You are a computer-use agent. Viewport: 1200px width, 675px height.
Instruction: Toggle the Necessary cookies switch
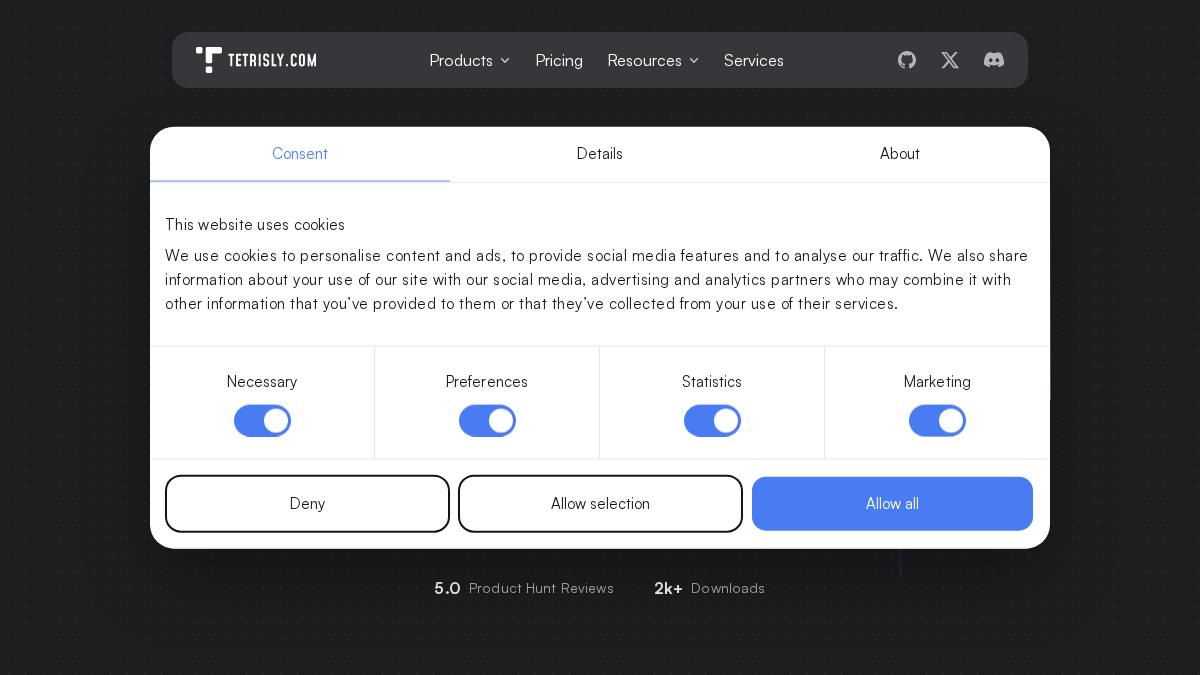[262, 421]
